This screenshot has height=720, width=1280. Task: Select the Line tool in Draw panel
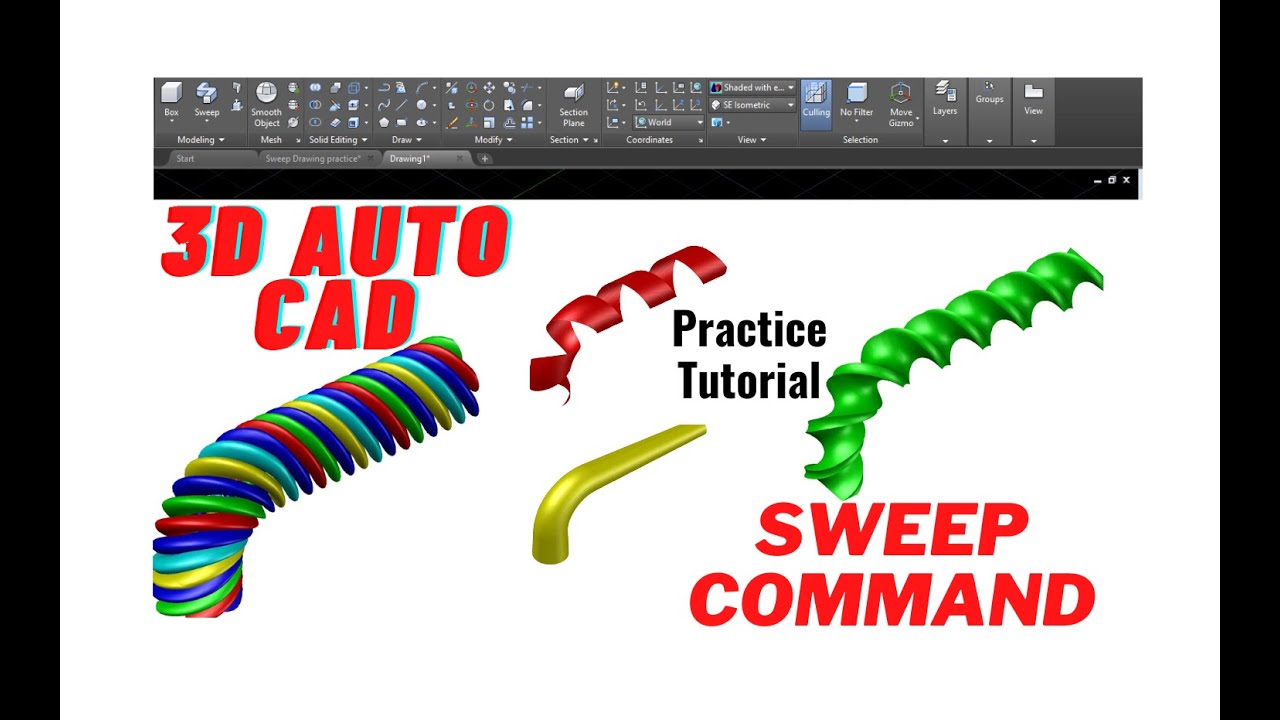pyautogui.click(x=402, y=105)
